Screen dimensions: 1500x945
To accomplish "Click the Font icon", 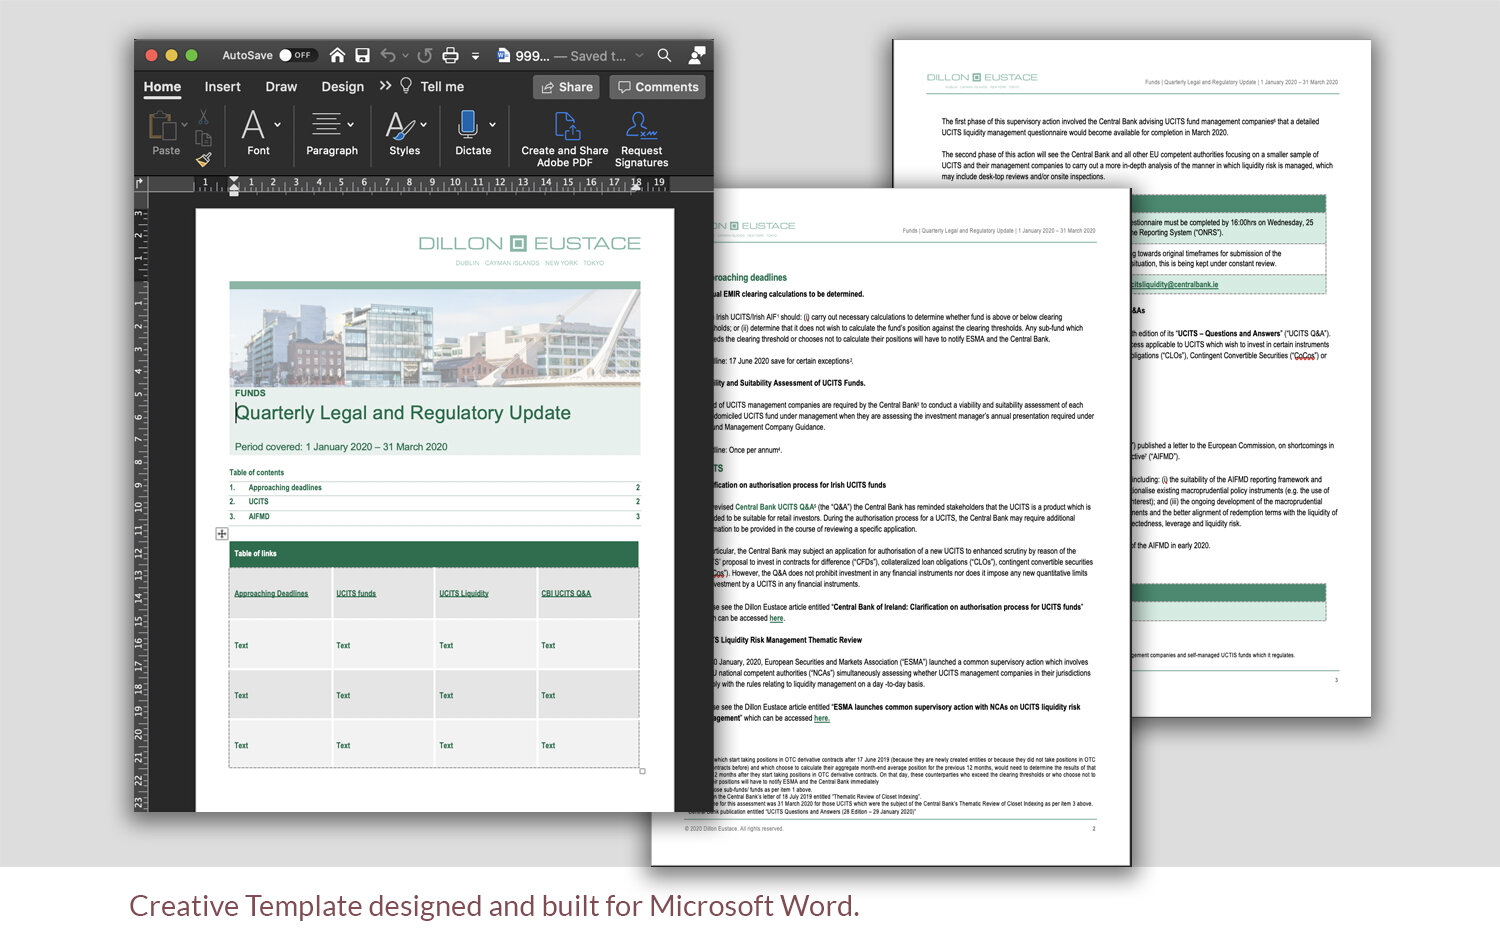I will pos(253,125).
